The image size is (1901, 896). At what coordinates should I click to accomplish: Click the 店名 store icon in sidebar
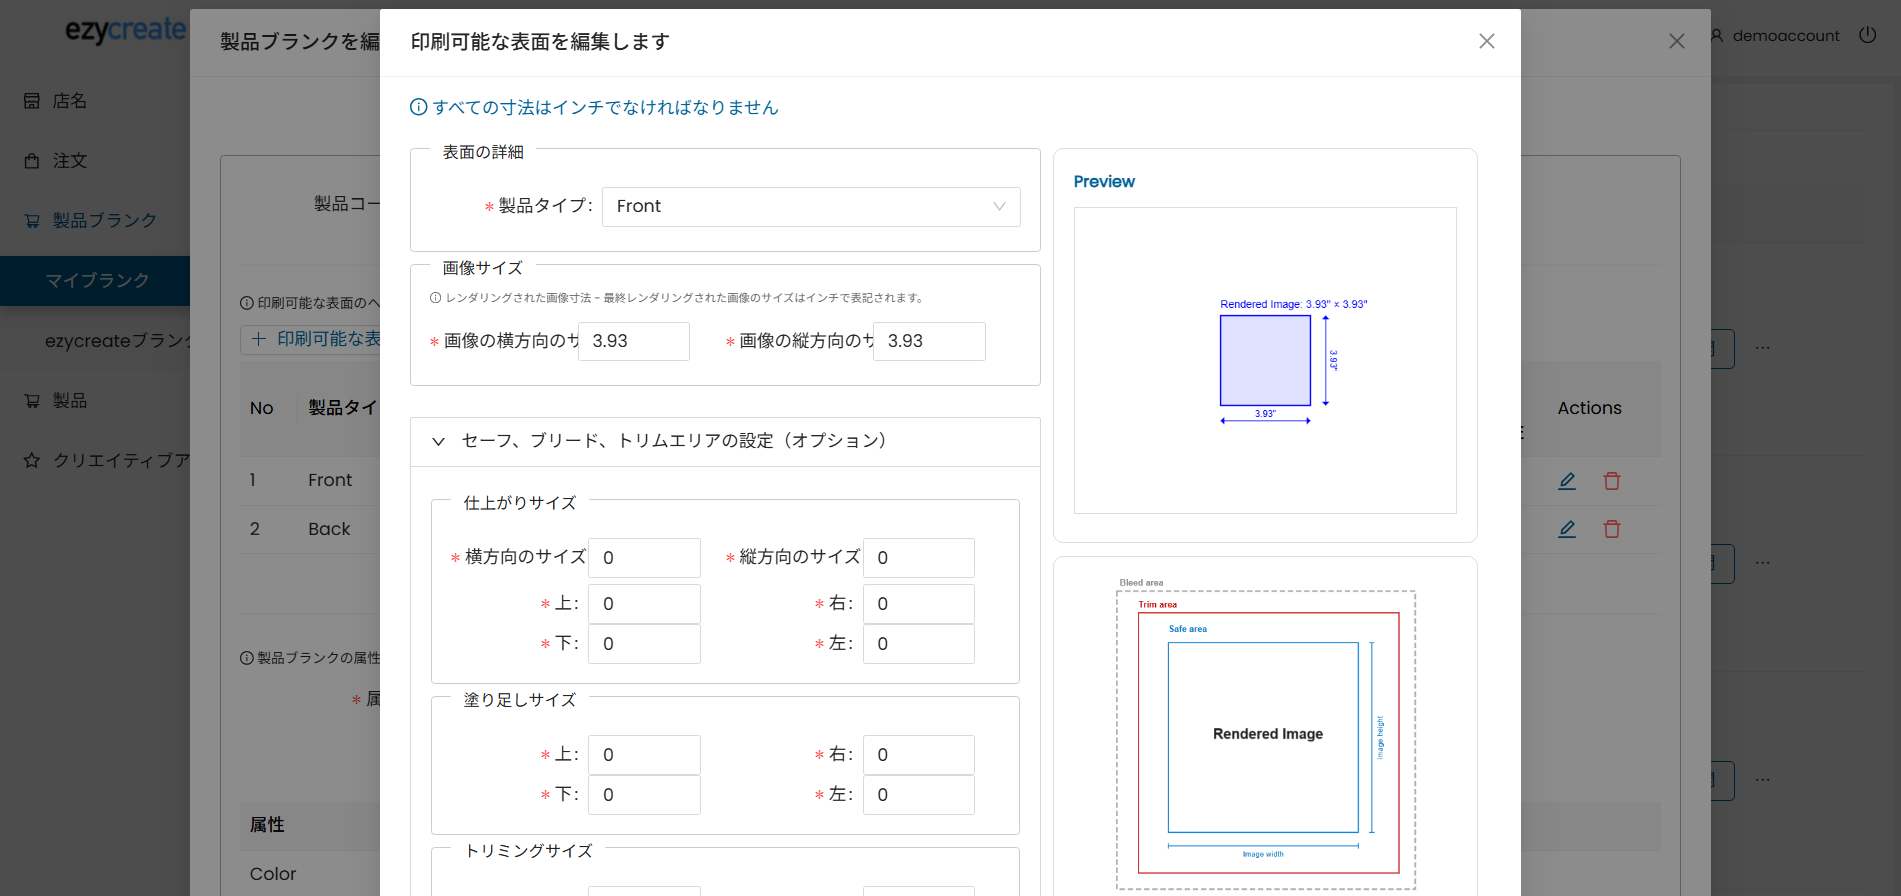click(32, 101)
